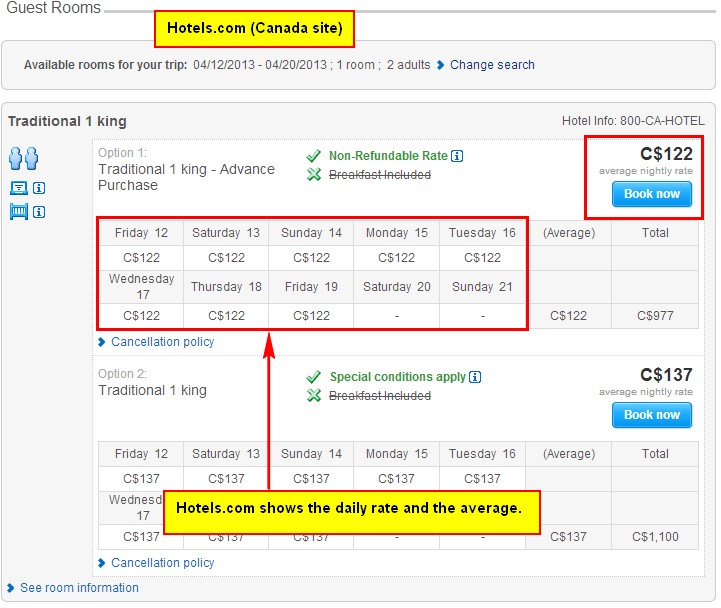Click trip dates 04/12/2013 - 04/20/2013
This screenshot has width=721, height=608.
[260, 65]
